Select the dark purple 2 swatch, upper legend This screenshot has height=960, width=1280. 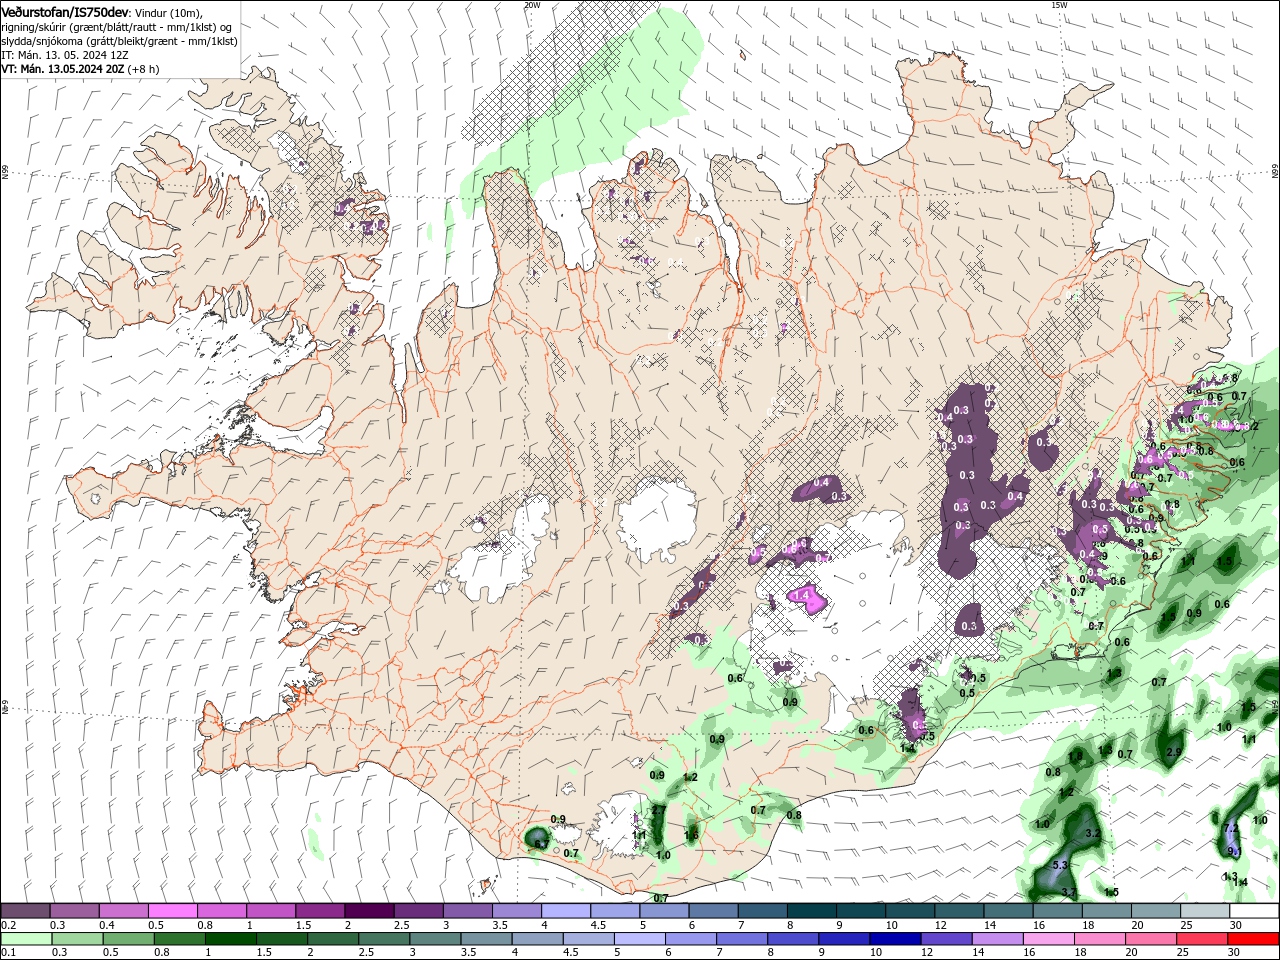pos(368,911)
